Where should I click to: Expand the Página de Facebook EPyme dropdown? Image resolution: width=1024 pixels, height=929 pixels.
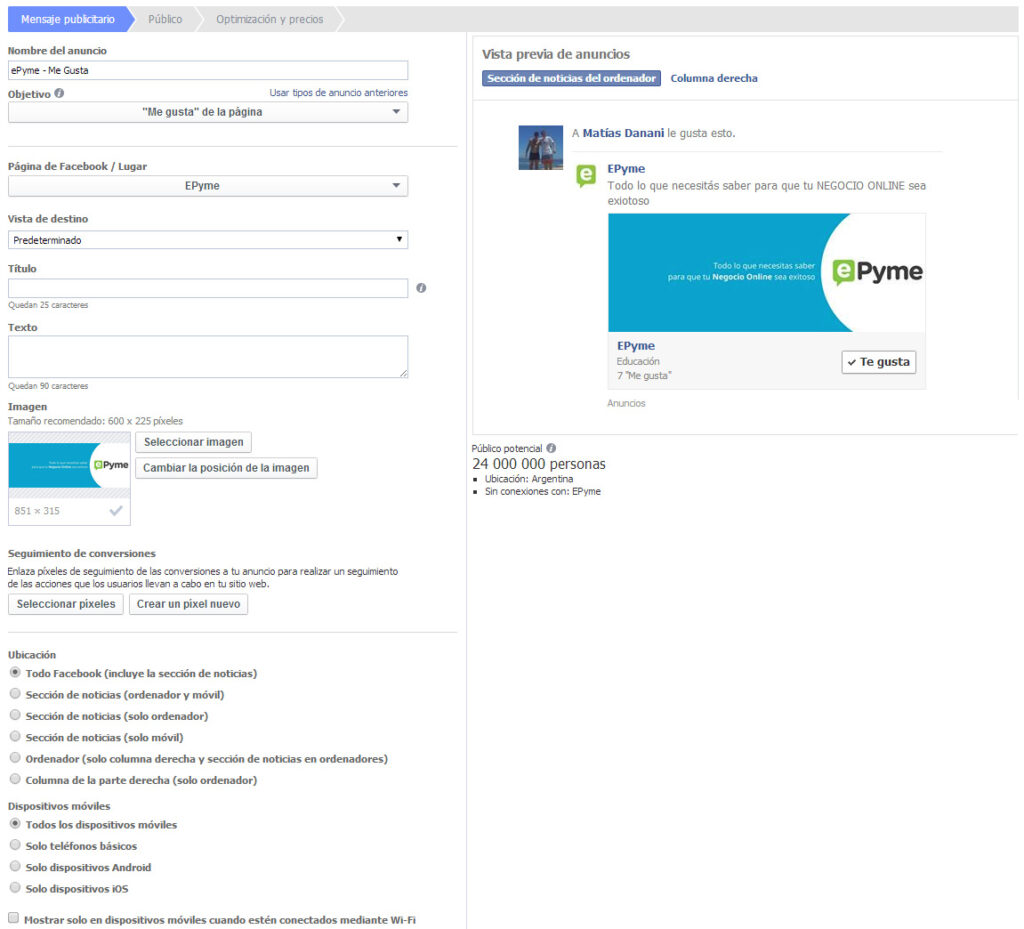point(208,186)
